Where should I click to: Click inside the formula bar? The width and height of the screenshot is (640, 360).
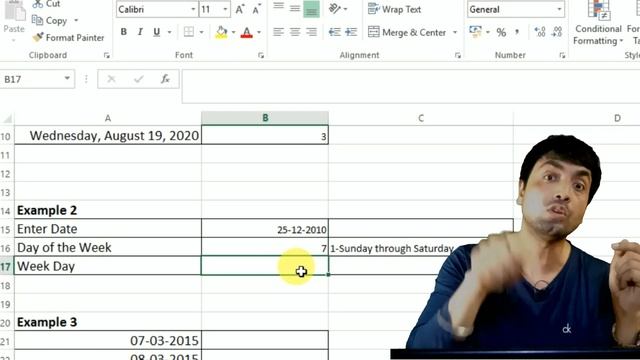tap(411, 86)
